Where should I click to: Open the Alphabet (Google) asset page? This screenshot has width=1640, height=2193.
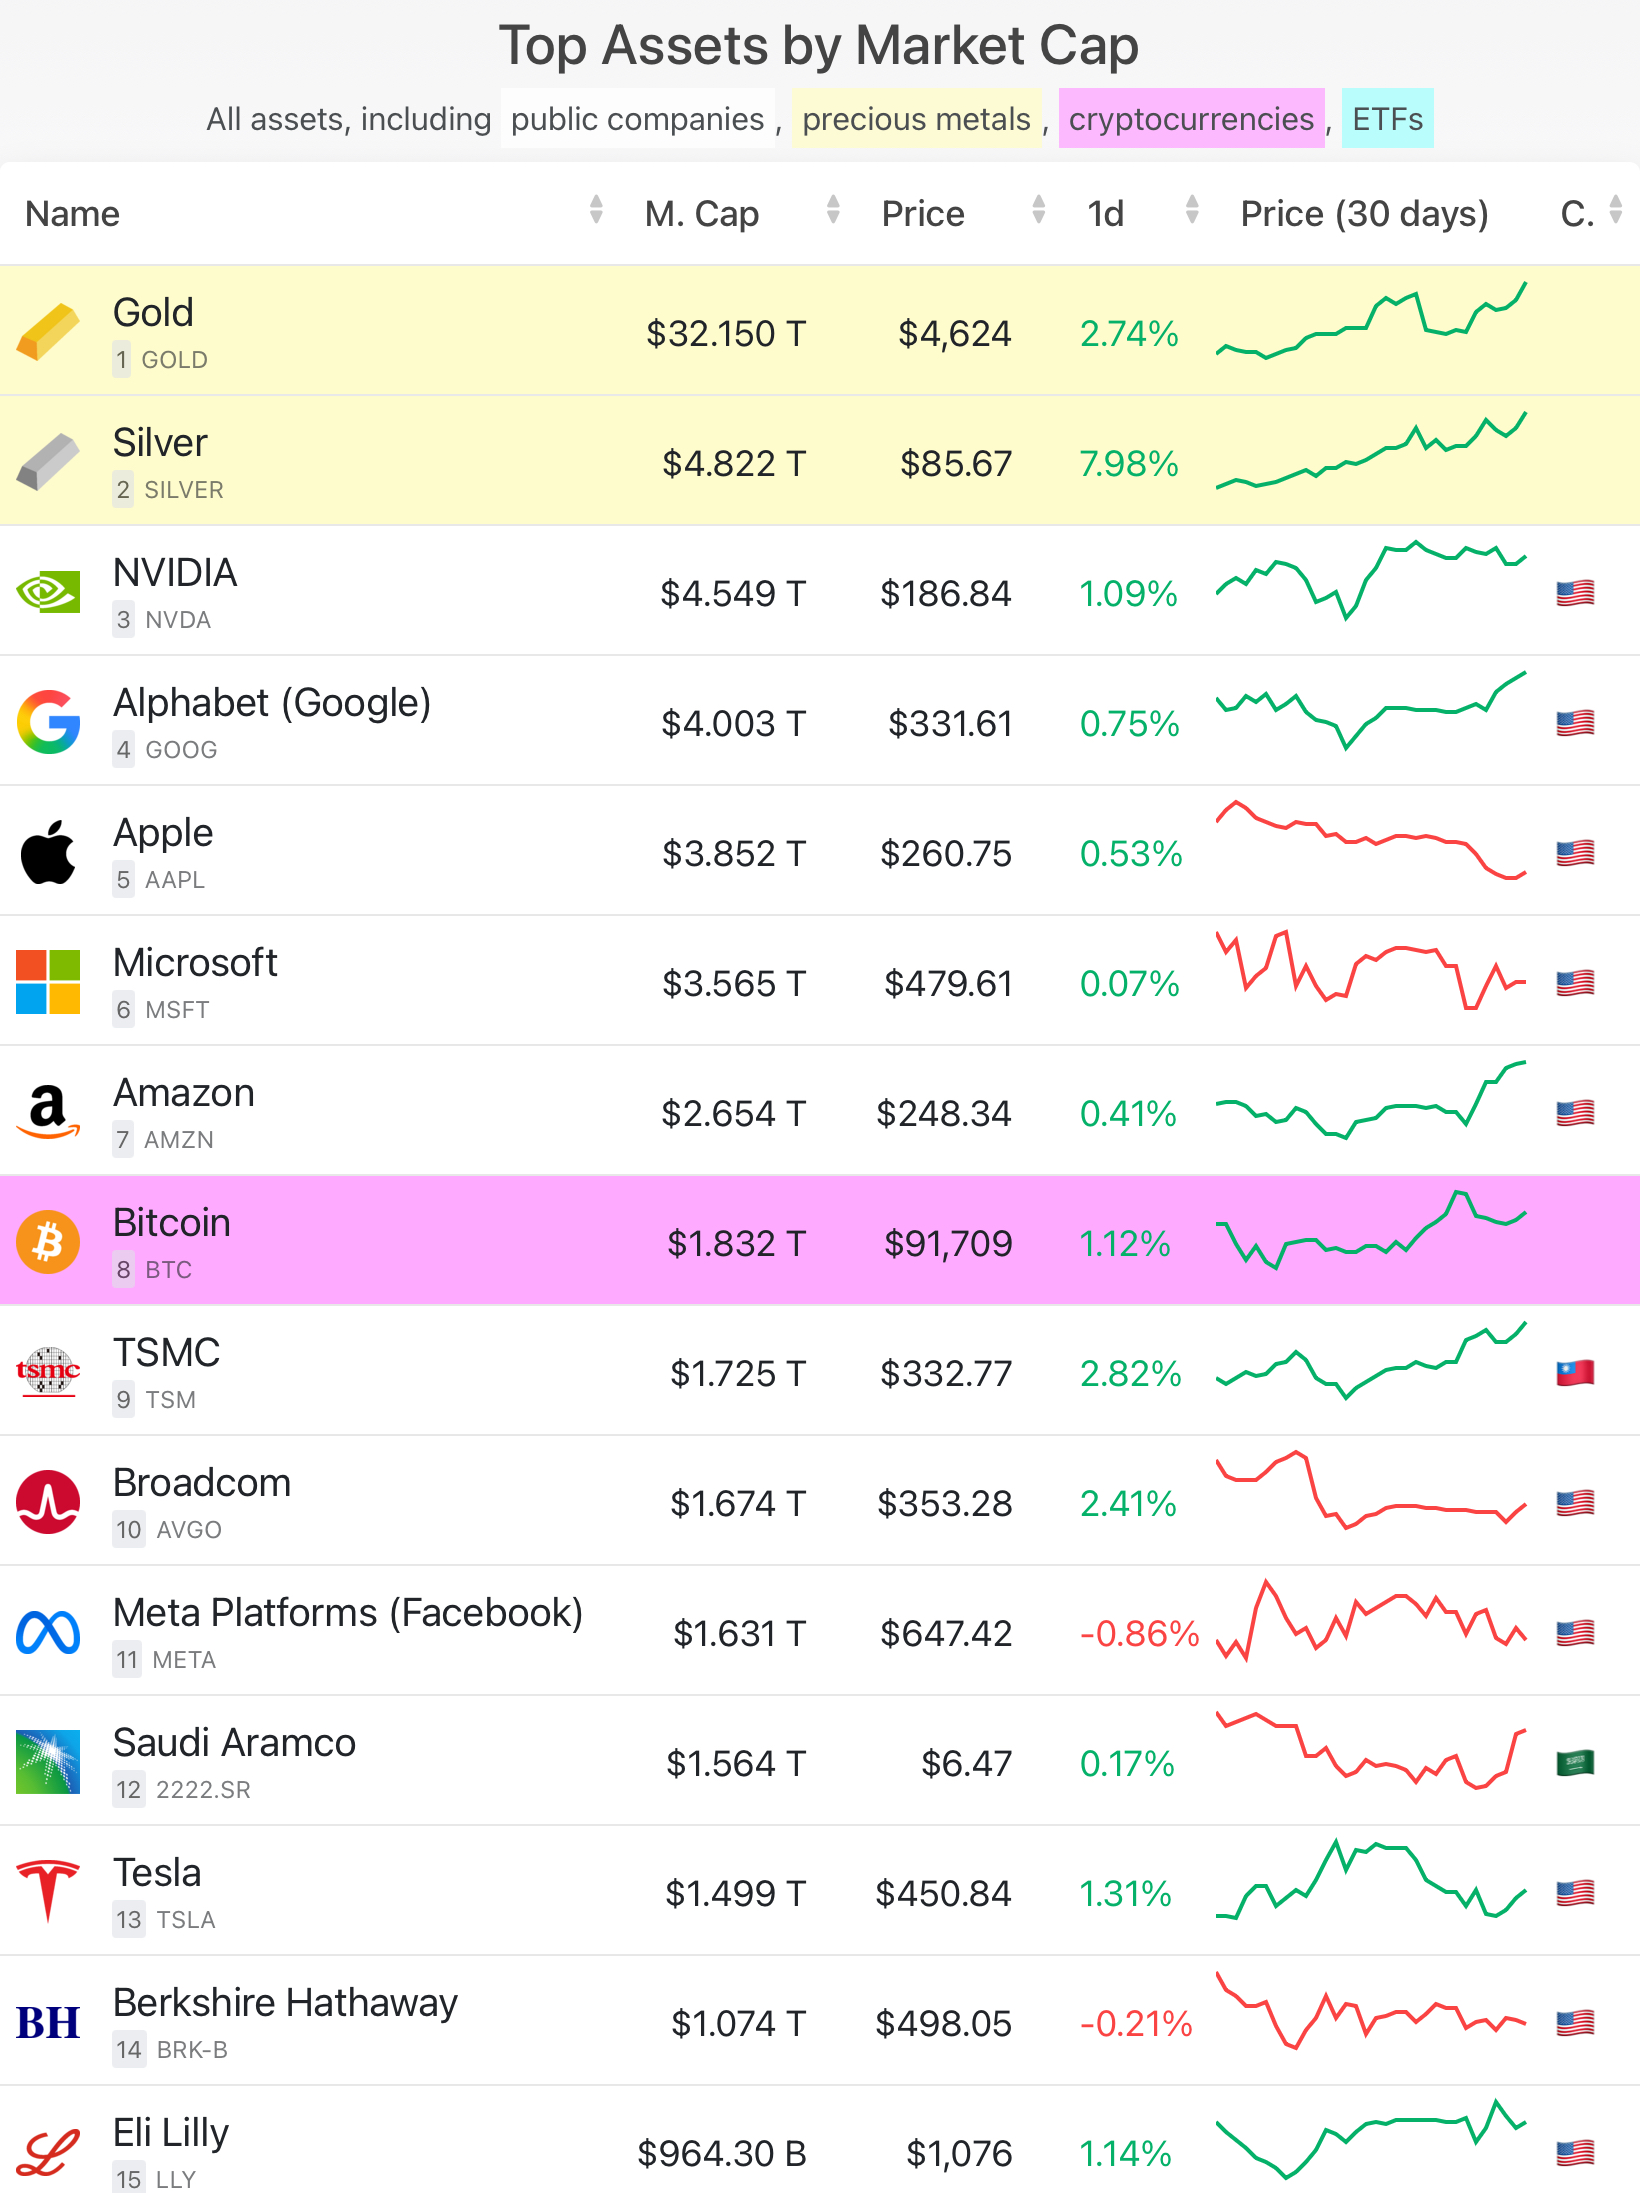[x=272, y=703]
